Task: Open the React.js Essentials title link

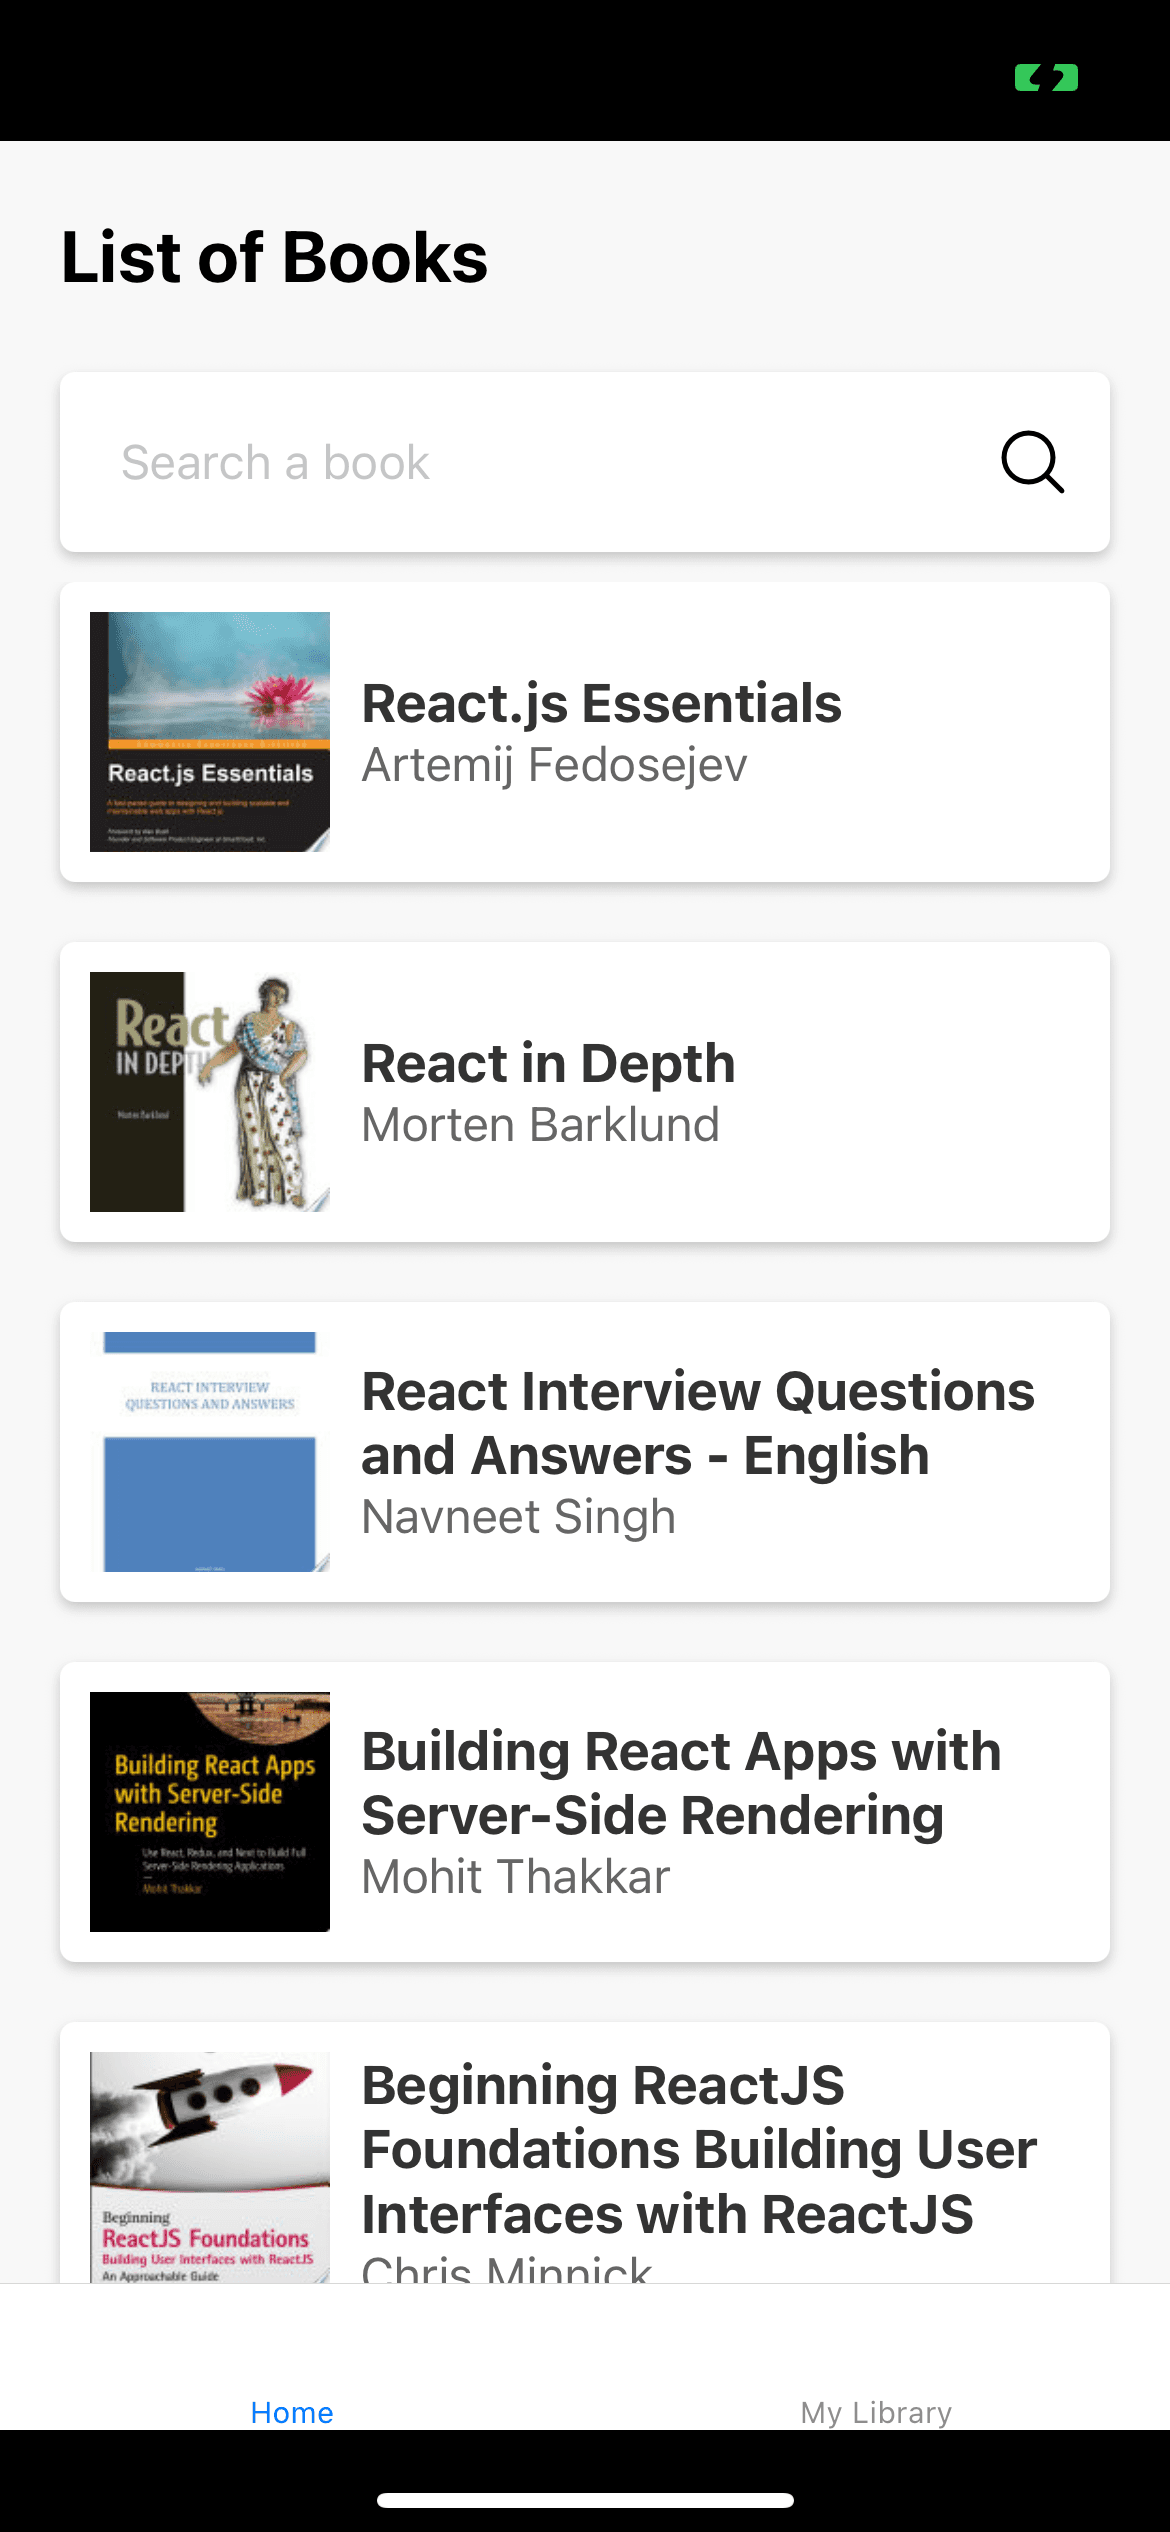Action: pyautogui.click(x=601, y=703)
